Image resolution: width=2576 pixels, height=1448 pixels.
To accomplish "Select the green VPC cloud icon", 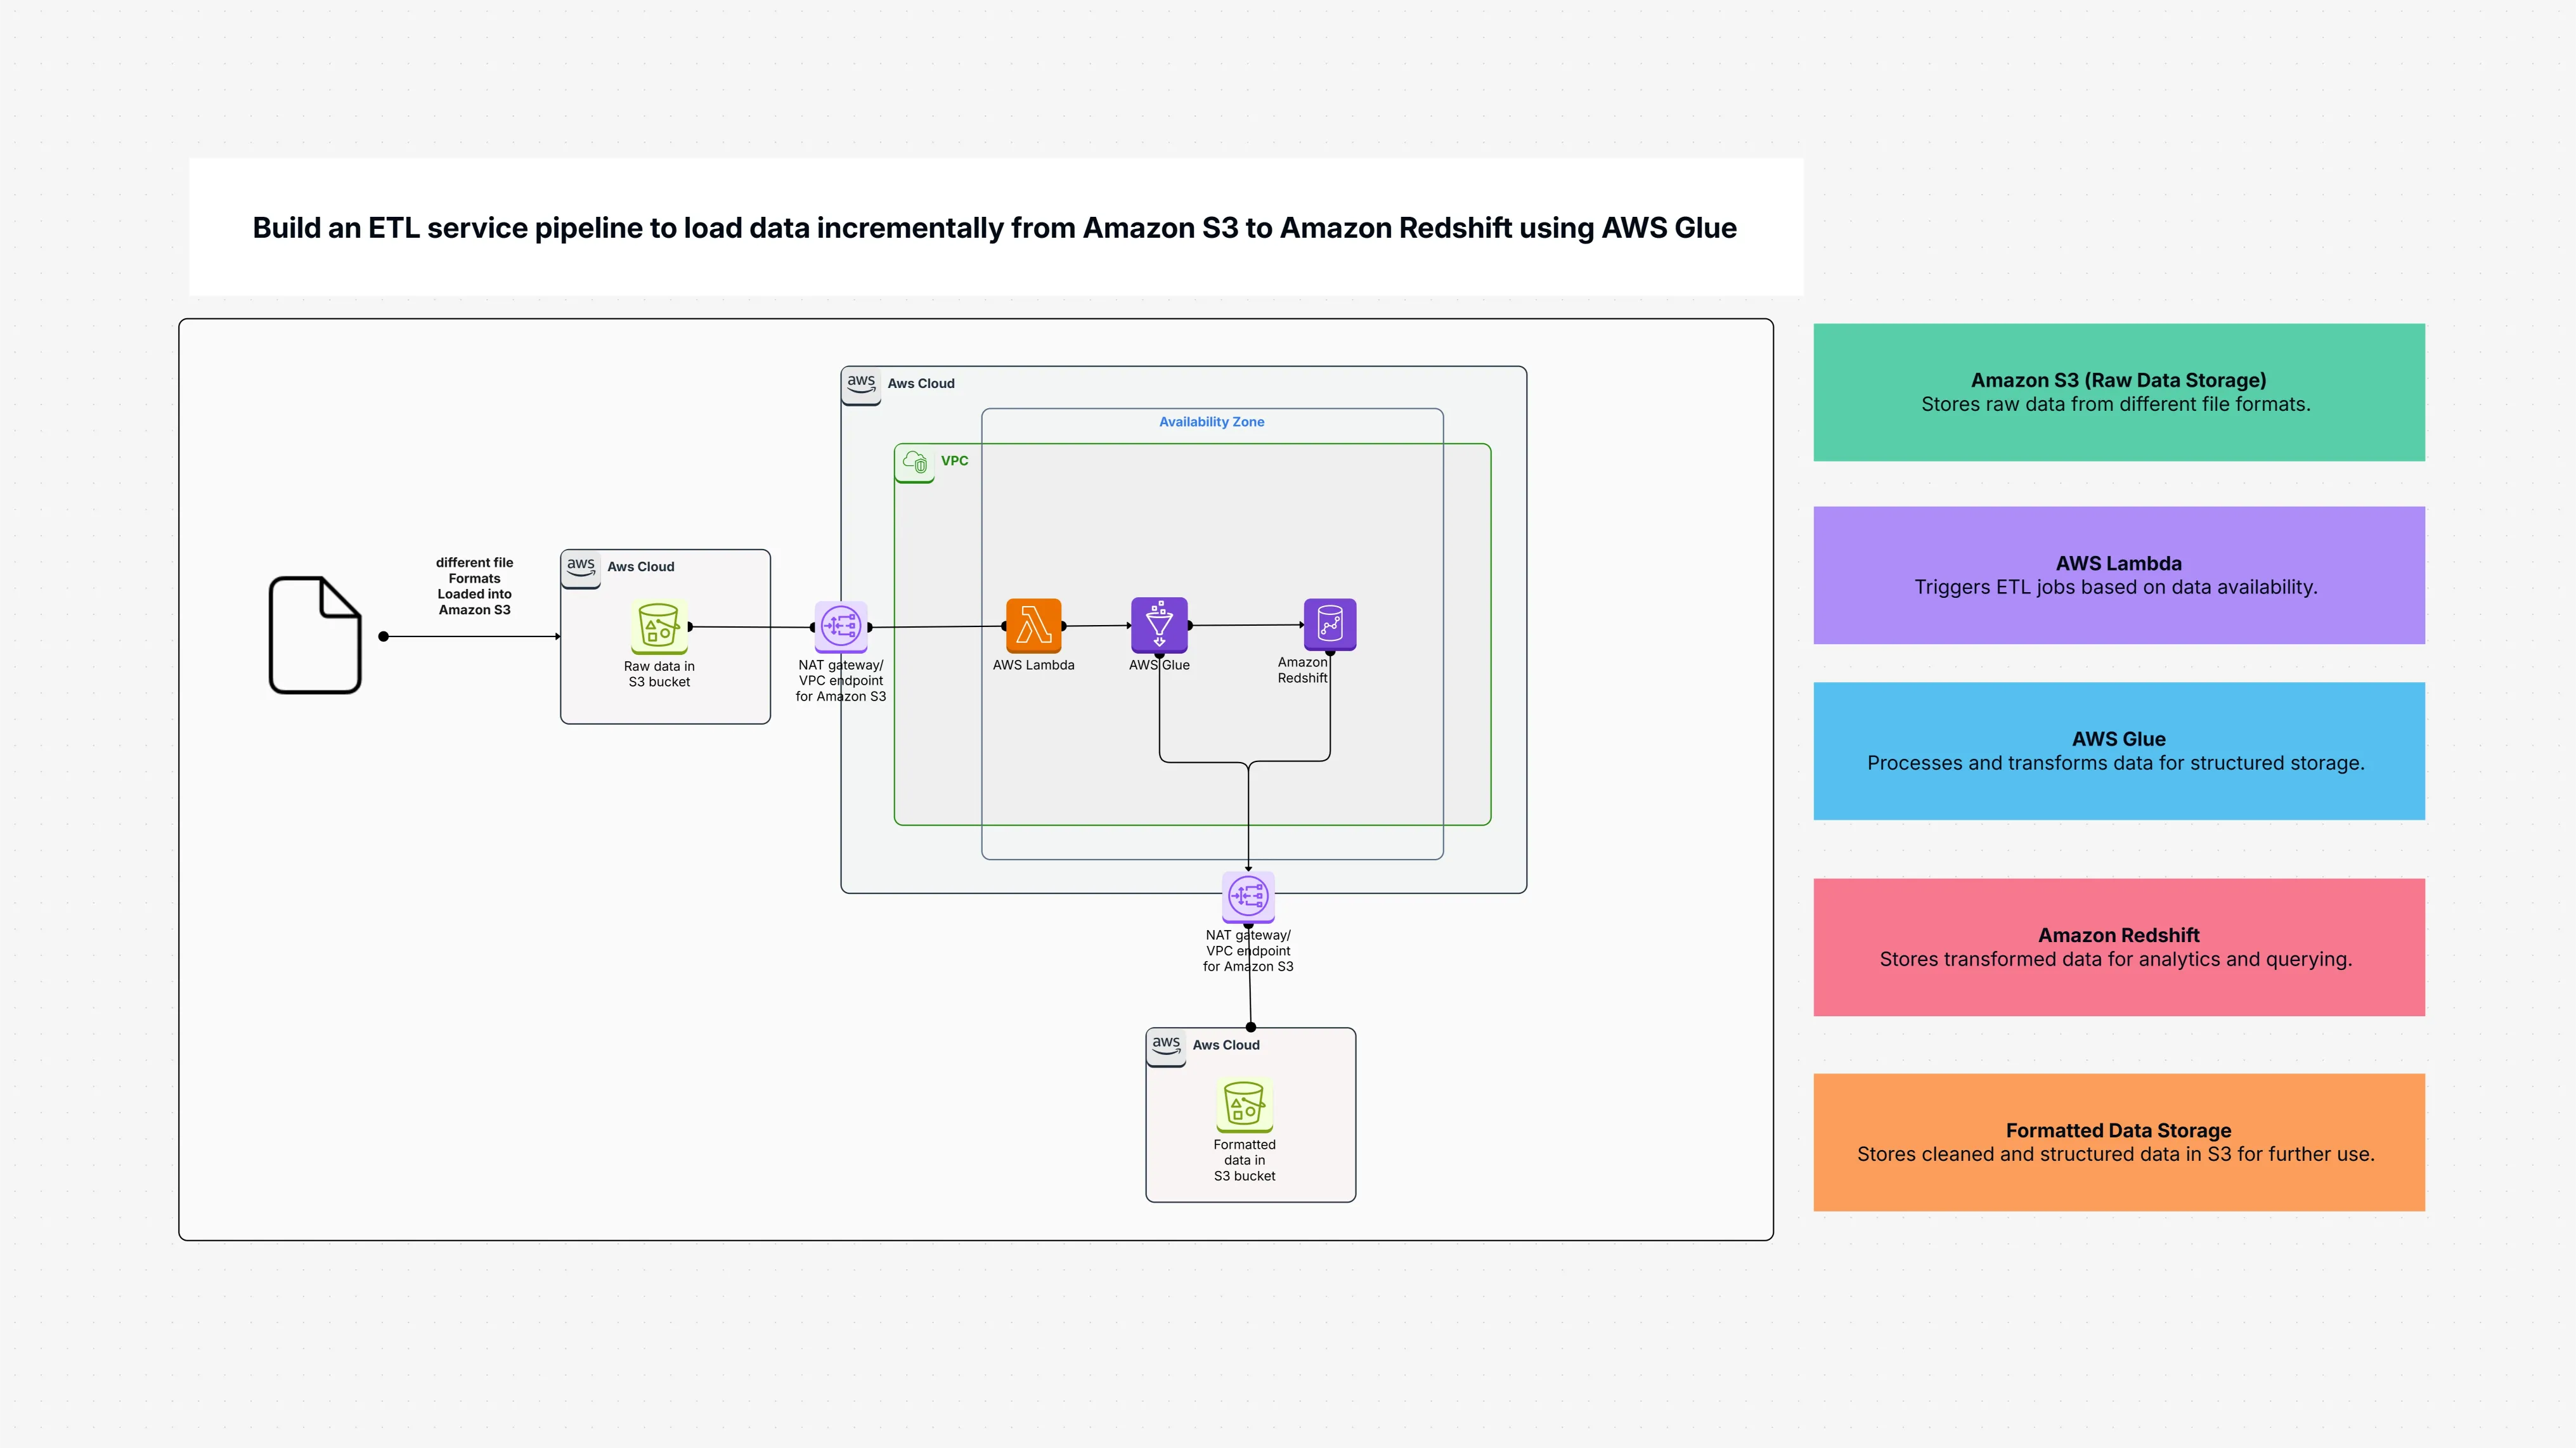I will click(914, 462).
